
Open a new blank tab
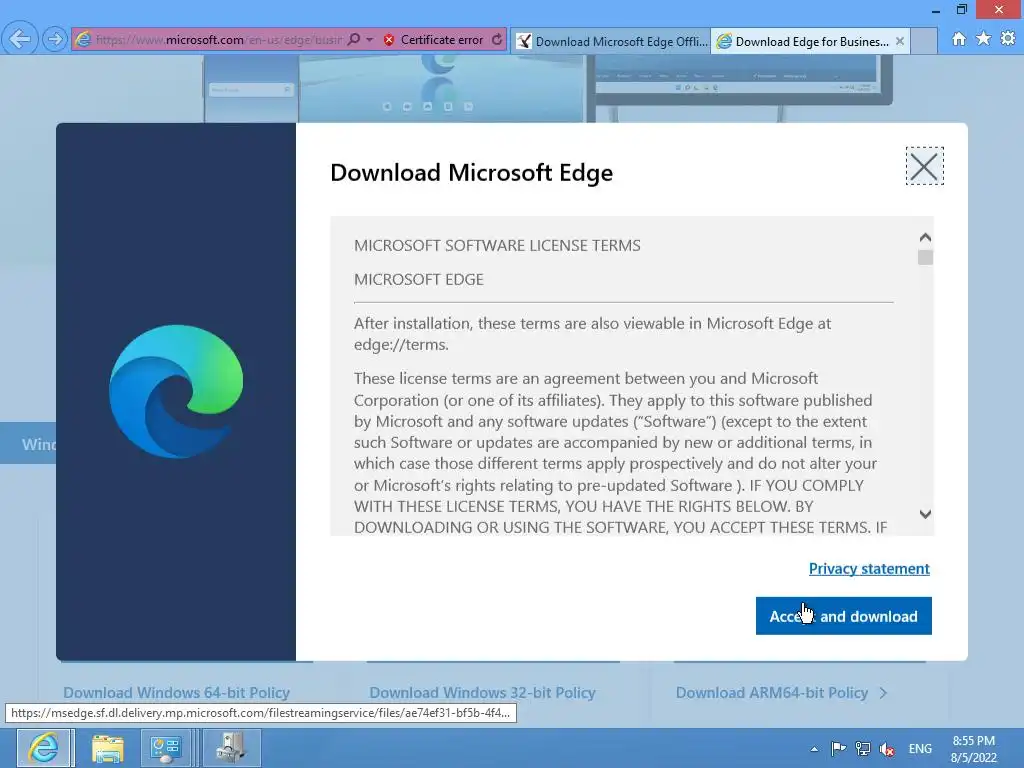pos(924,41)
